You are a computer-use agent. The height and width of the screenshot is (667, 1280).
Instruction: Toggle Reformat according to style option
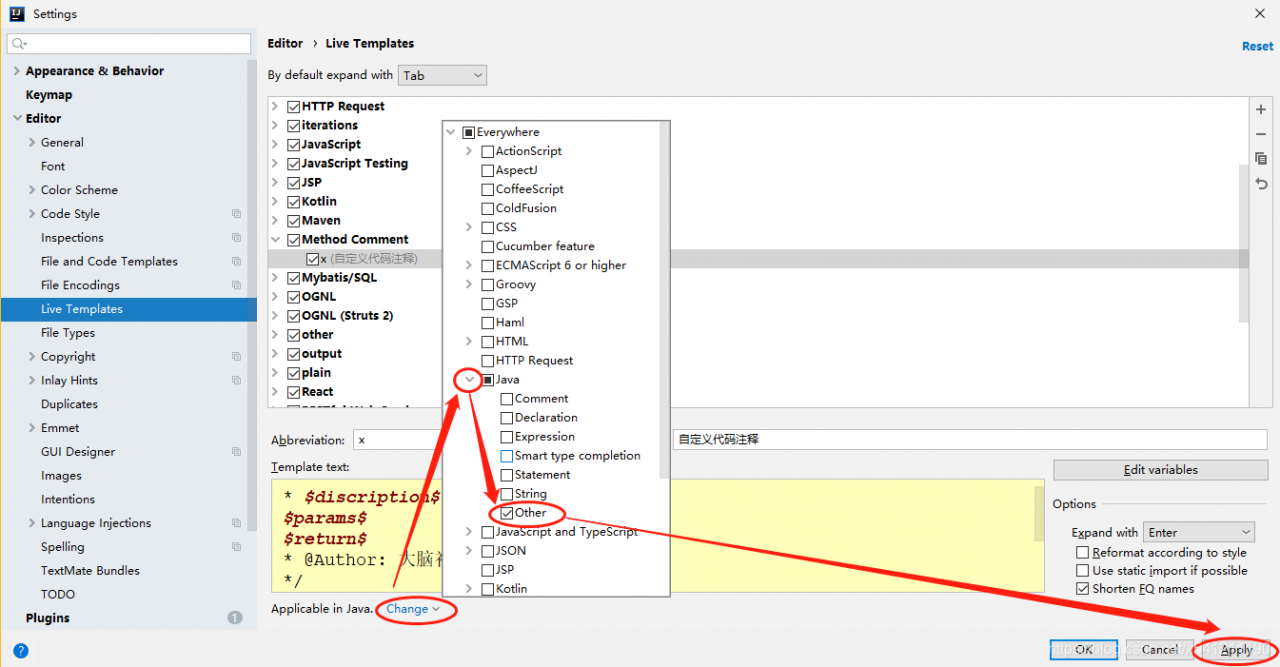(x=1082, y=553)
